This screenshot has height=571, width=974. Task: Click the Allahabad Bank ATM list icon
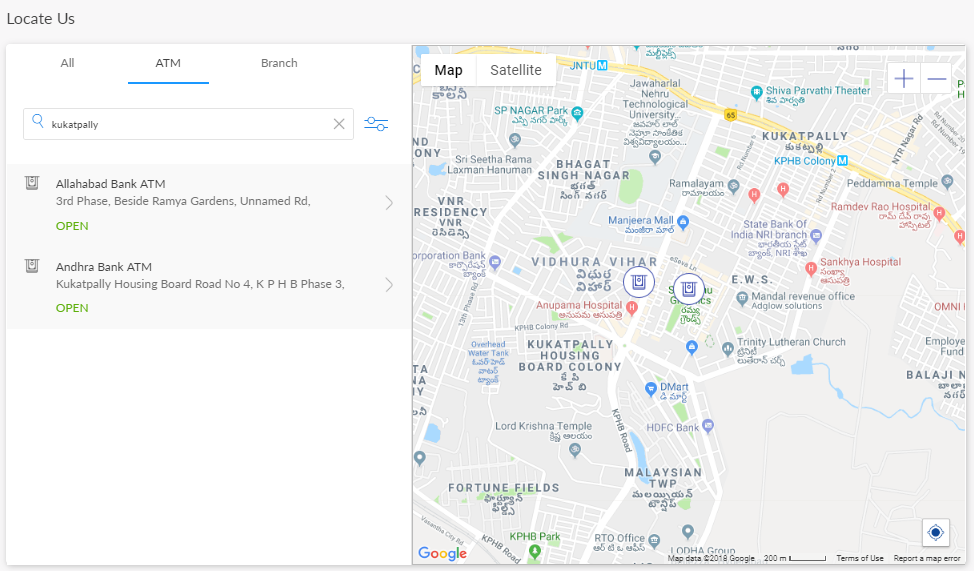click(32, 182)
